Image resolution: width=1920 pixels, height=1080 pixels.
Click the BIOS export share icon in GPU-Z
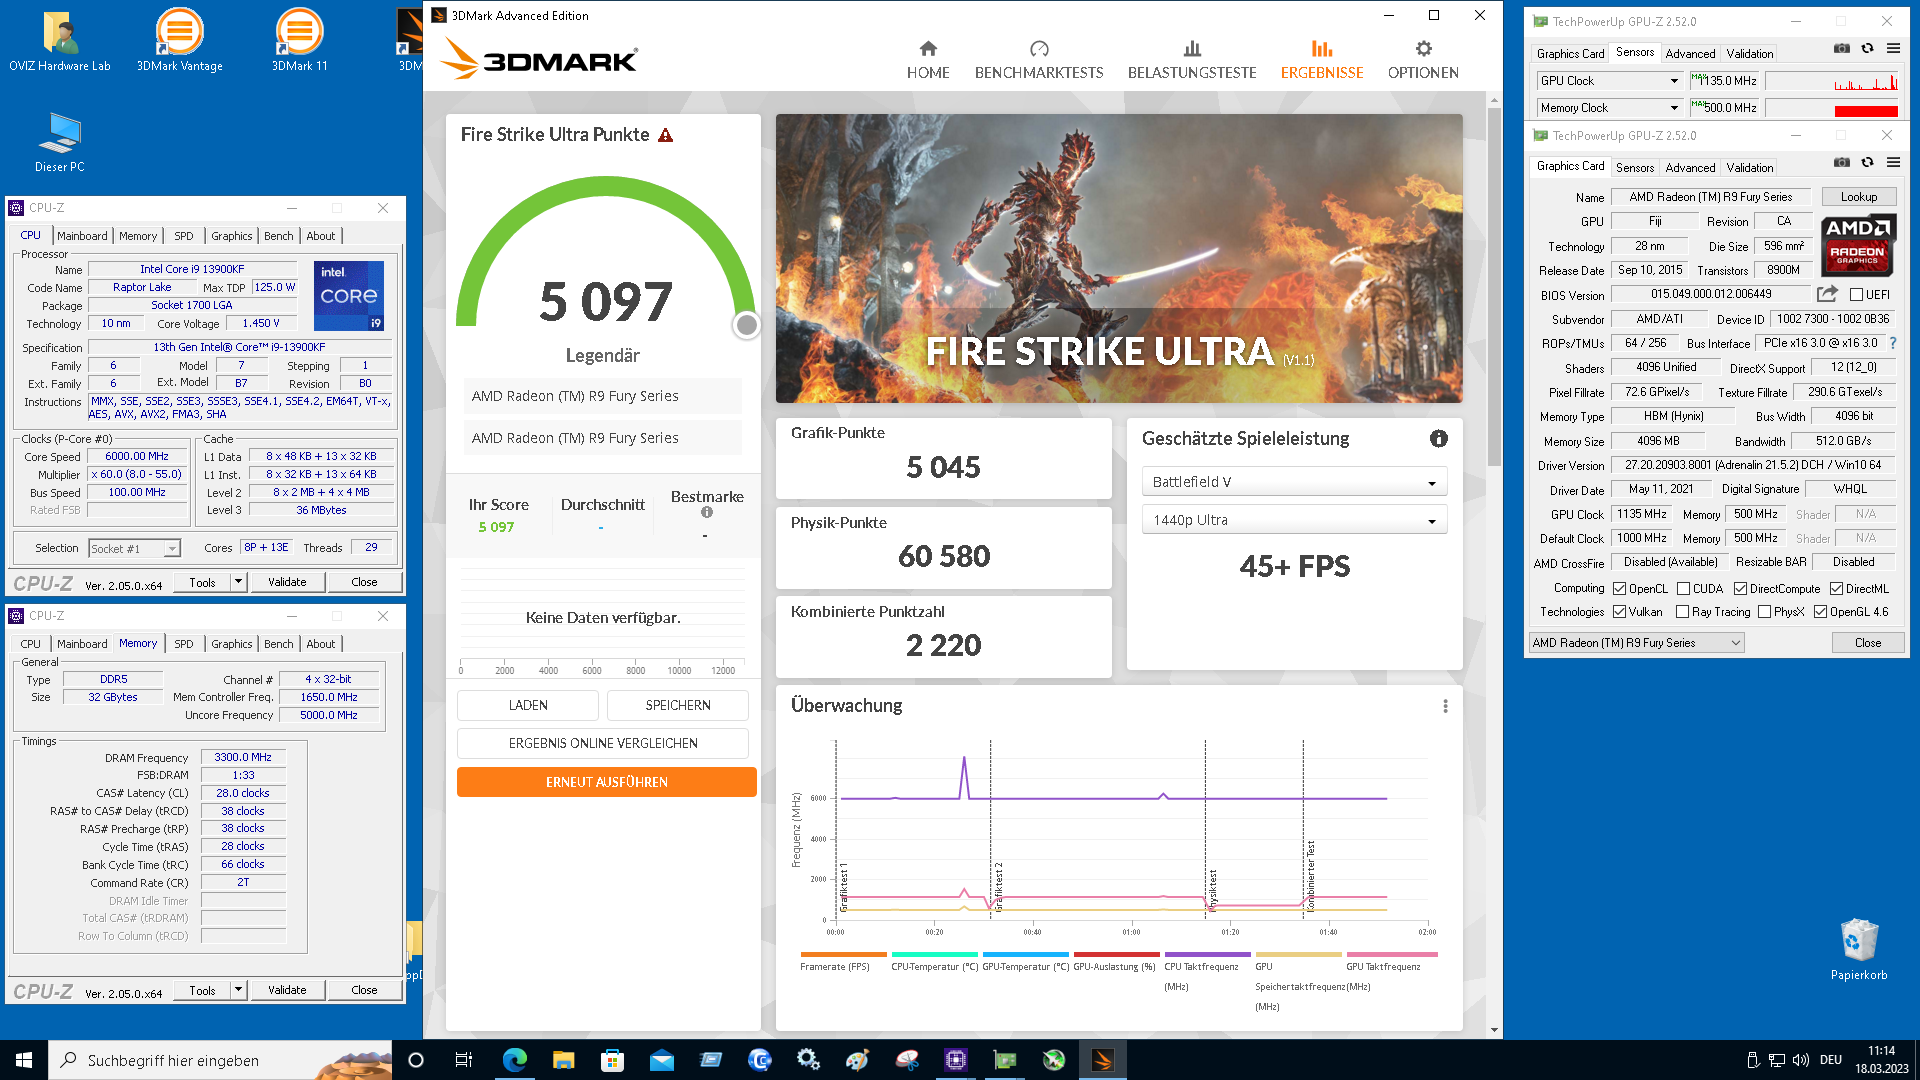point(1827,294)
